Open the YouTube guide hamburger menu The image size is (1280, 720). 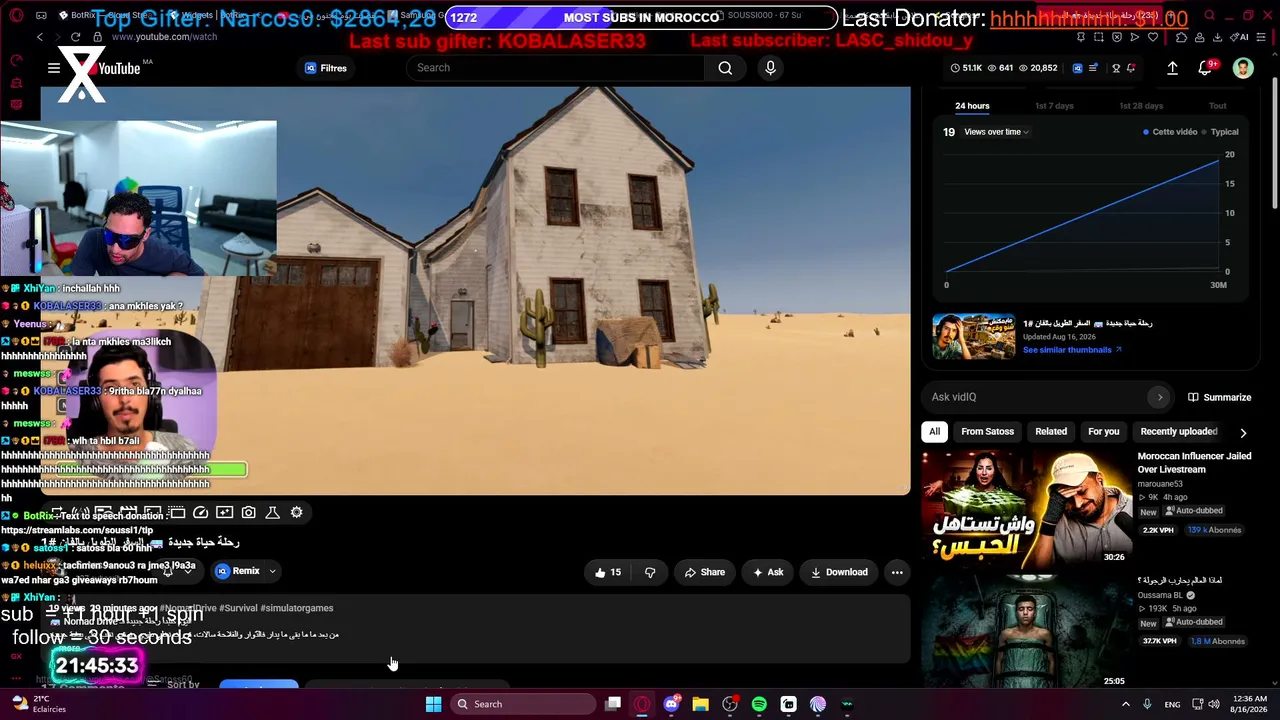point(54,68)
